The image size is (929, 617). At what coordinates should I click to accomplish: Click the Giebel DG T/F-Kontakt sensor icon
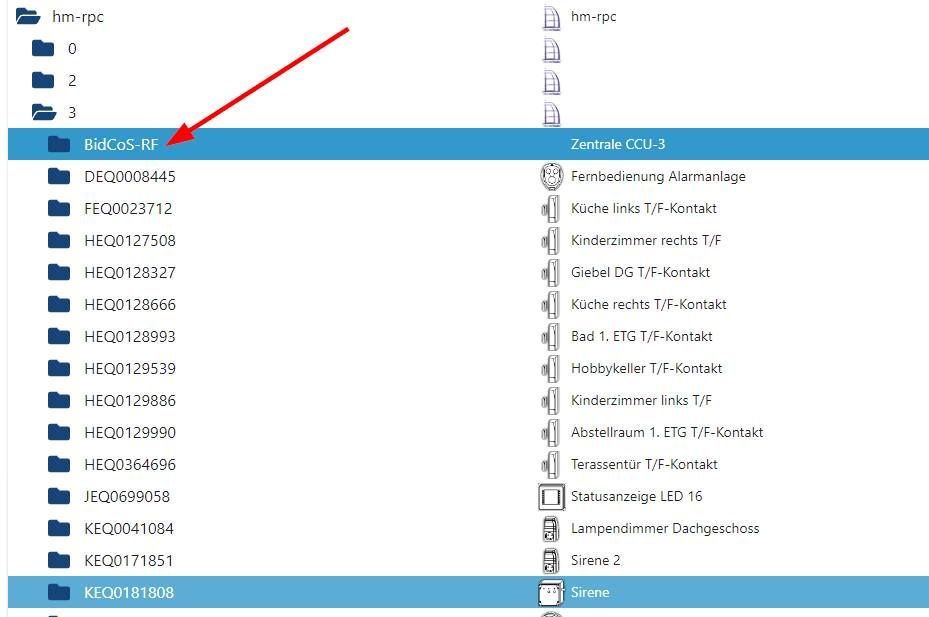coord(551,272)
